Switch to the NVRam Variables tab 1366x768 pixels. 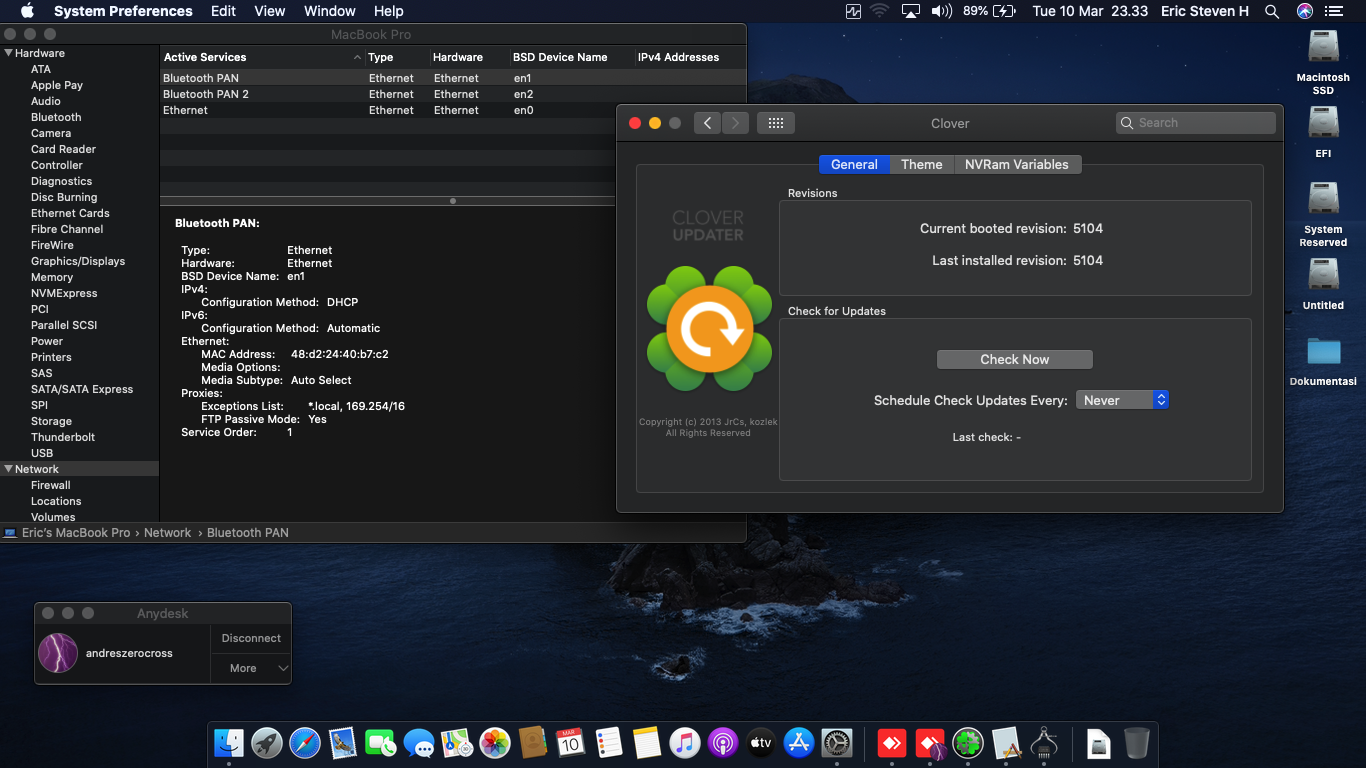[x=1017, y=165]
